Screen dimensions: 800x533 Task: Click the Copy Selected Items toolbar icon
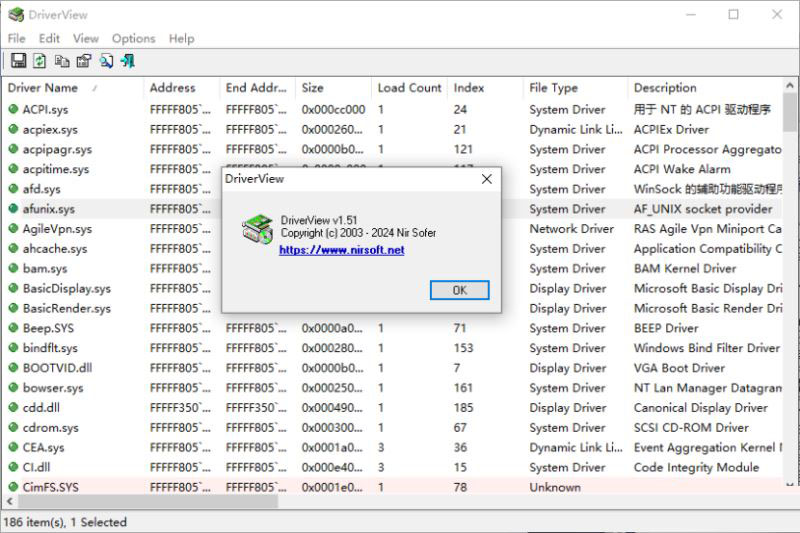[62, 61]
